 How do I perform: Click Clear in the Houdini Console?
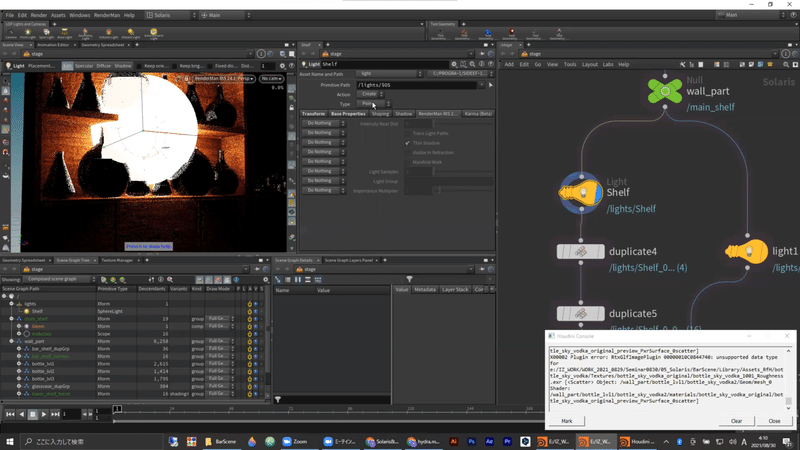736,421
